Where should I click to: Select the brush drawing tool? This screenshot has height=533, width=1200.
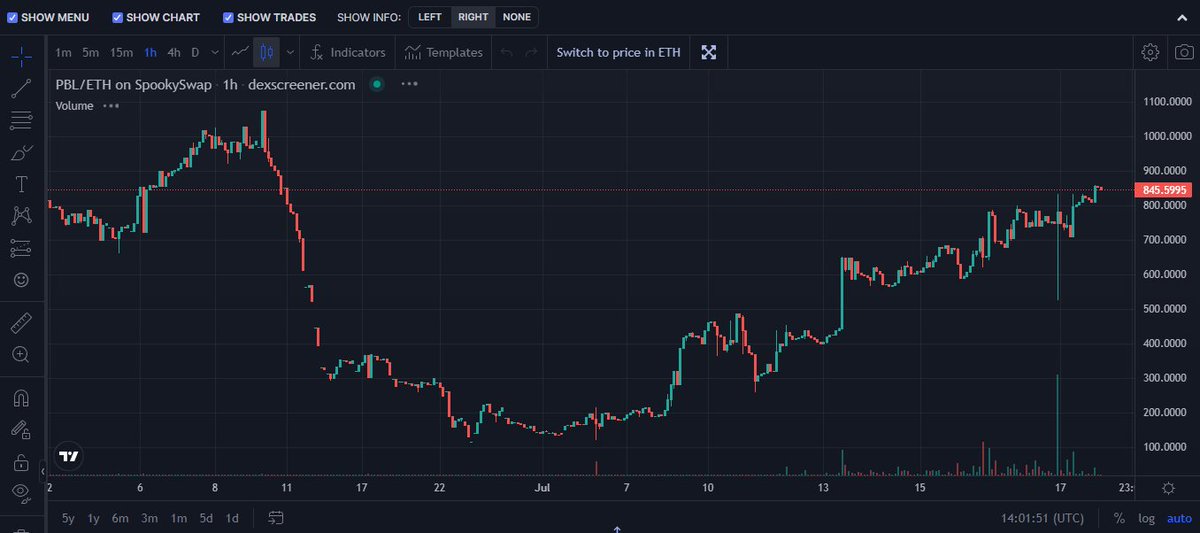(x=21, y=153)
